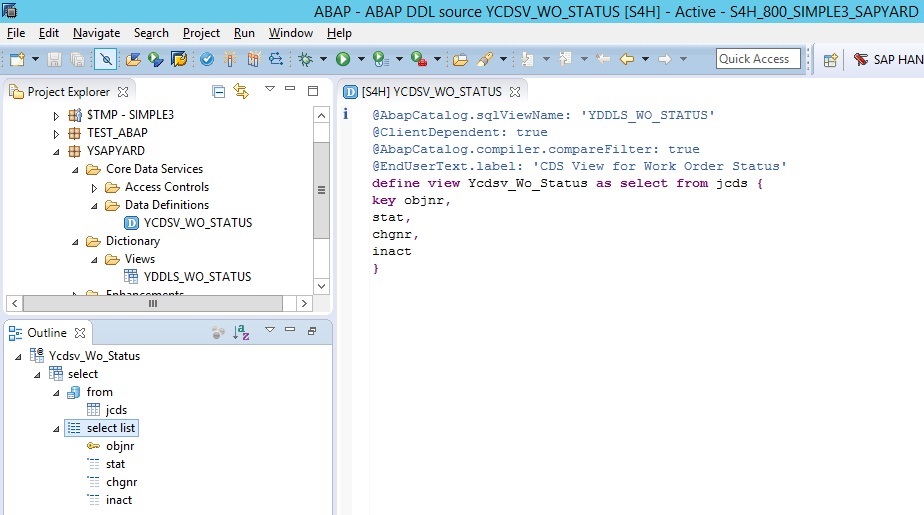
Task: Open the Run dropdown arrow
Action: 361,59
